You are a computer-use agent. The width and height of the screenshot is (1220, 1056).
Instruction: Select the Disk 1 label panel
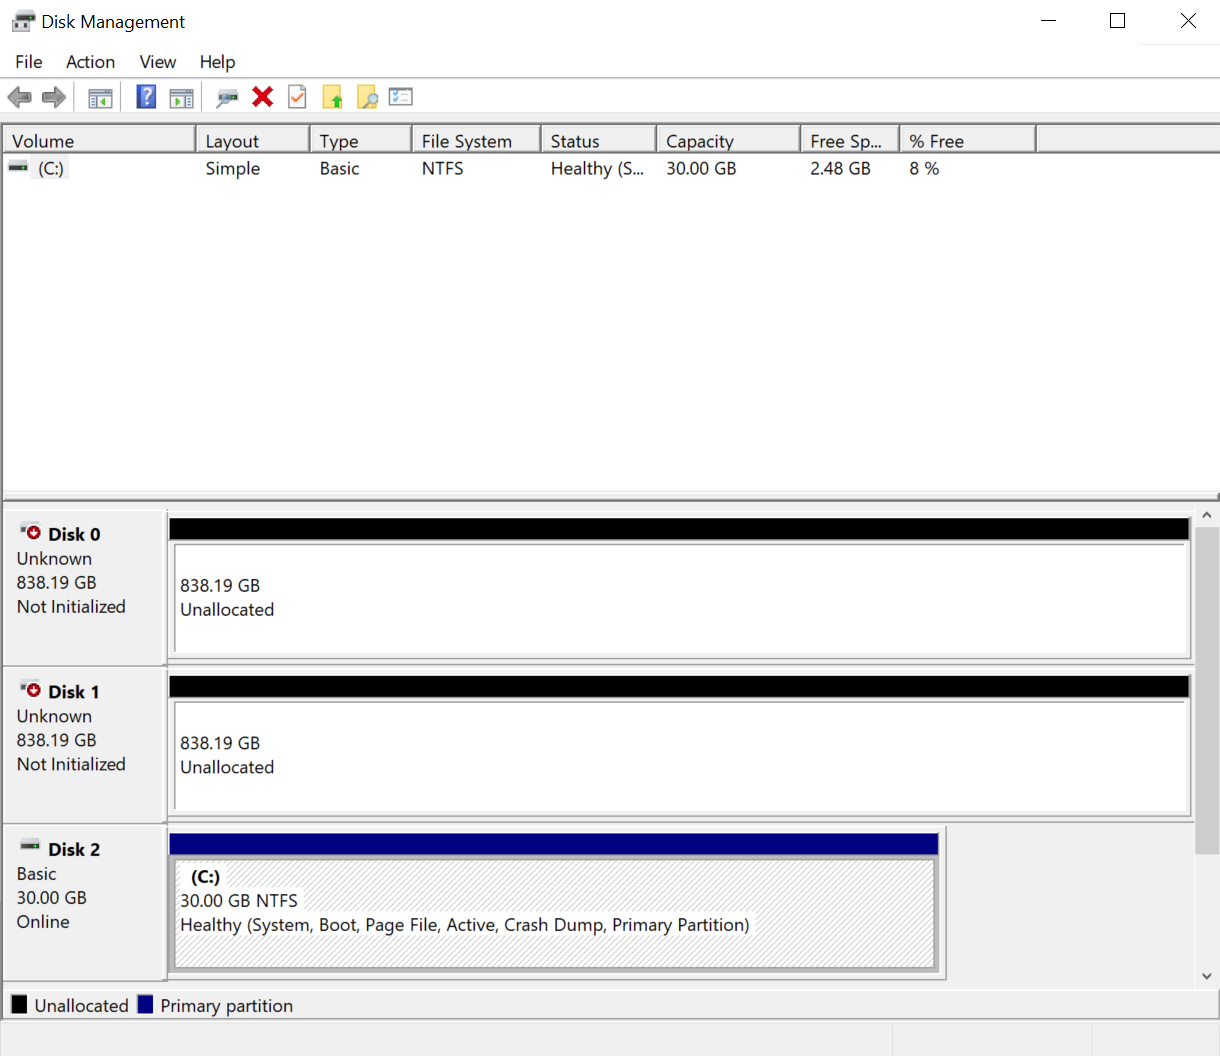[x=85, y=745]
